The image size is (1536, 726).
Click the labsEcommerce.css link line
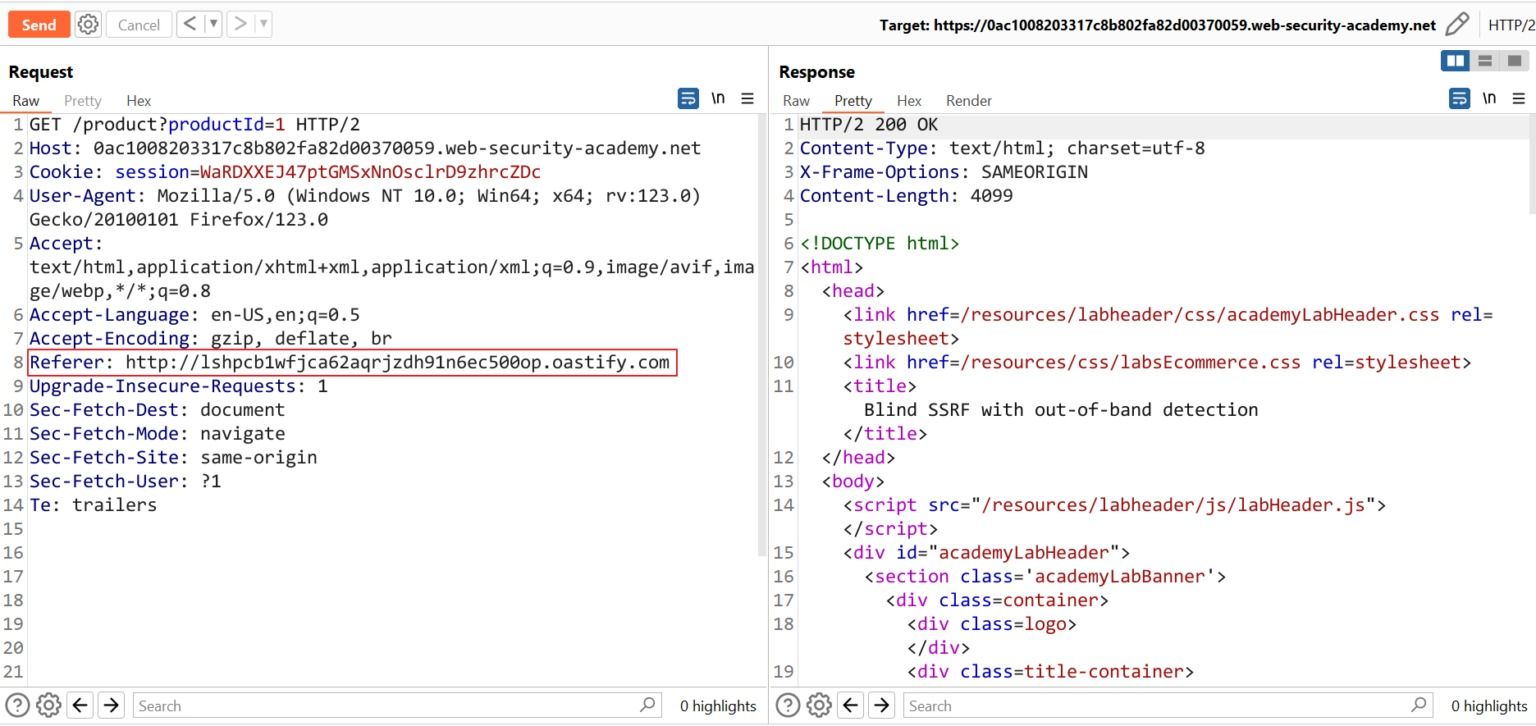click(x=1157, y=362)
